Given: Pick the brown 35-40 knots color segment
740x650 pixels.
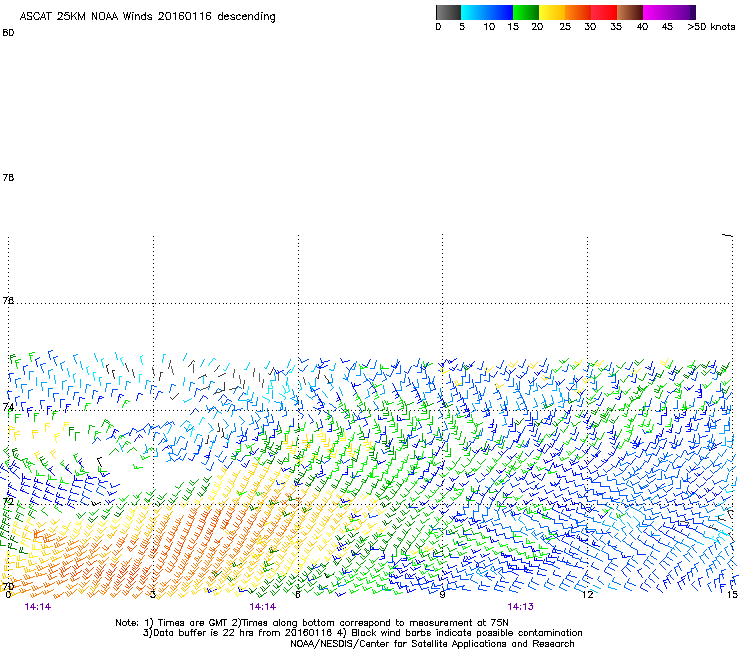Looking at the screenshot, I should (630, 12).
